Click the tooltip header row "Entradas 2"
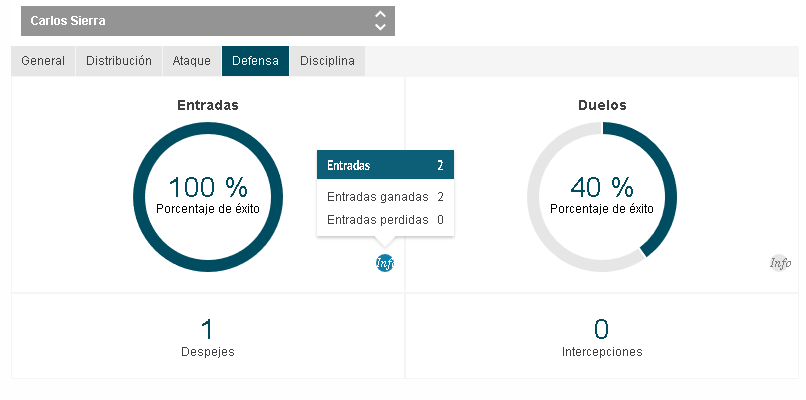This screenshot has height=400, width=806. (386, 165)
